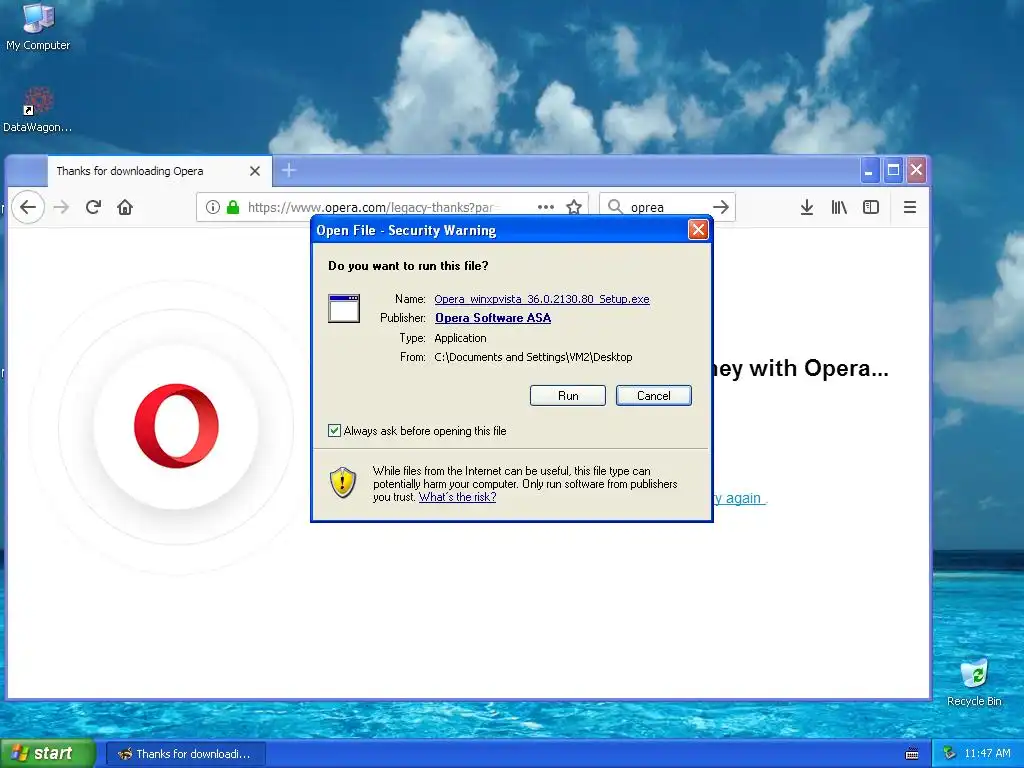Click the 11:47 AM tray clock

tap(987, 754)
